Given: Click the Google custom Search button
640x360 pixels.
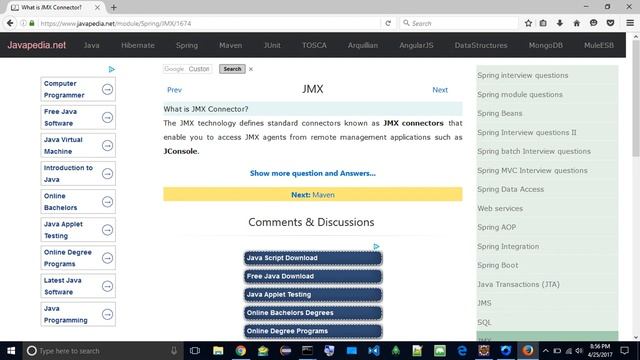Looking at the screenshot, I should (x=232, y=69).
